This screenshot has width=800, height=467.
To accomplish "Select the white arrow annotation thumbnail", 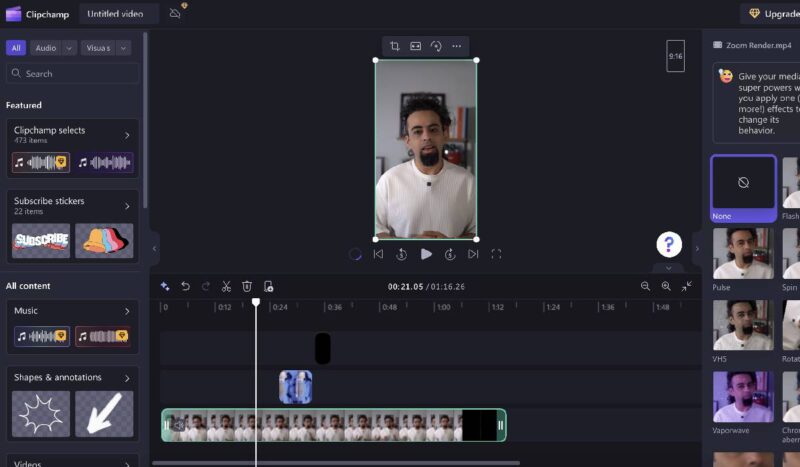I will tap(104, 413).
